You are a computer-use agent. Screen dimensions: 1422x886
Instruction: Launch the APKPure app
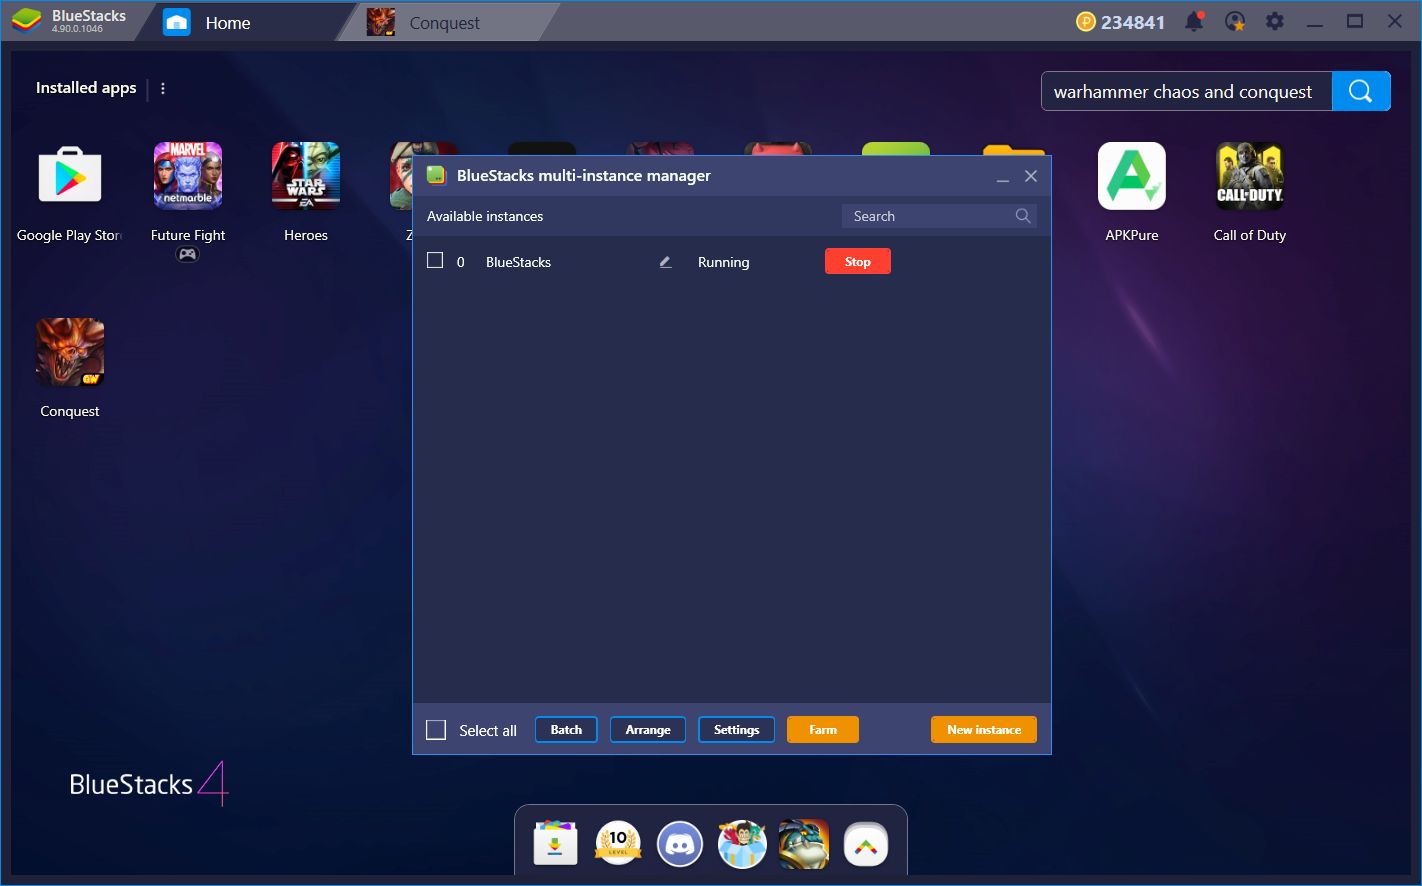[1132, 176]
